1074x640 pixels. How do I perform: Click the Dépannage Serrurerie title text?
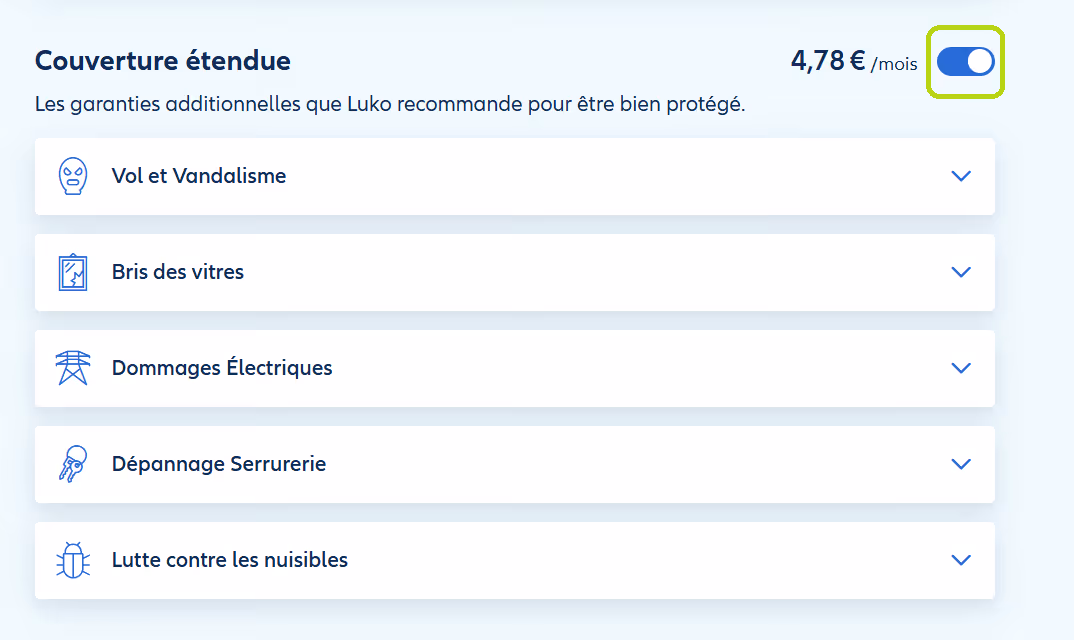219,464
